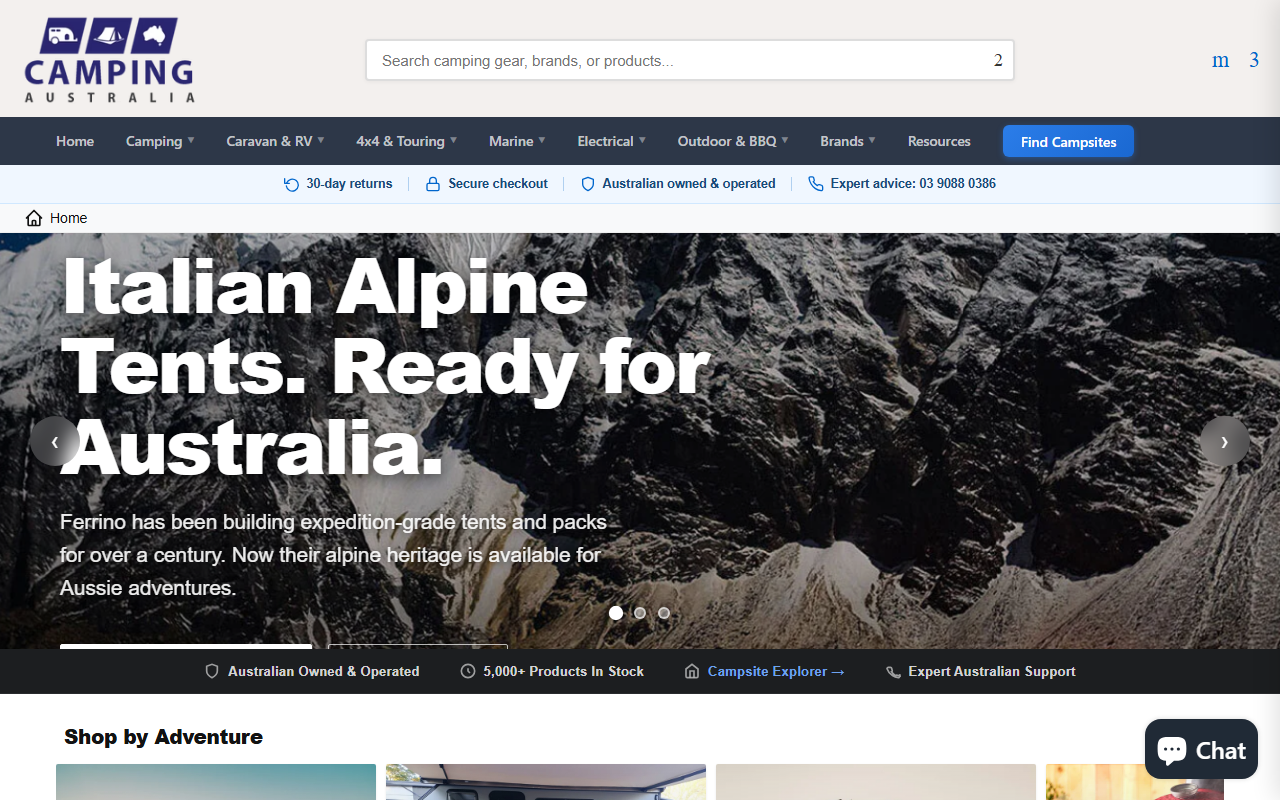Viewport: 1280px width, 800px height.
Task: Click the breadcrumb home icon
Action: point(34,218)
